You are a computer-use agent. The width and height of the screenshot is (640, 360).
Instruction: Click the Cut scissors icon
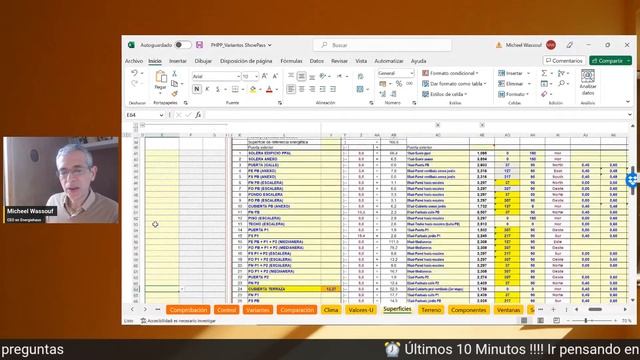[x=175, y=73]
